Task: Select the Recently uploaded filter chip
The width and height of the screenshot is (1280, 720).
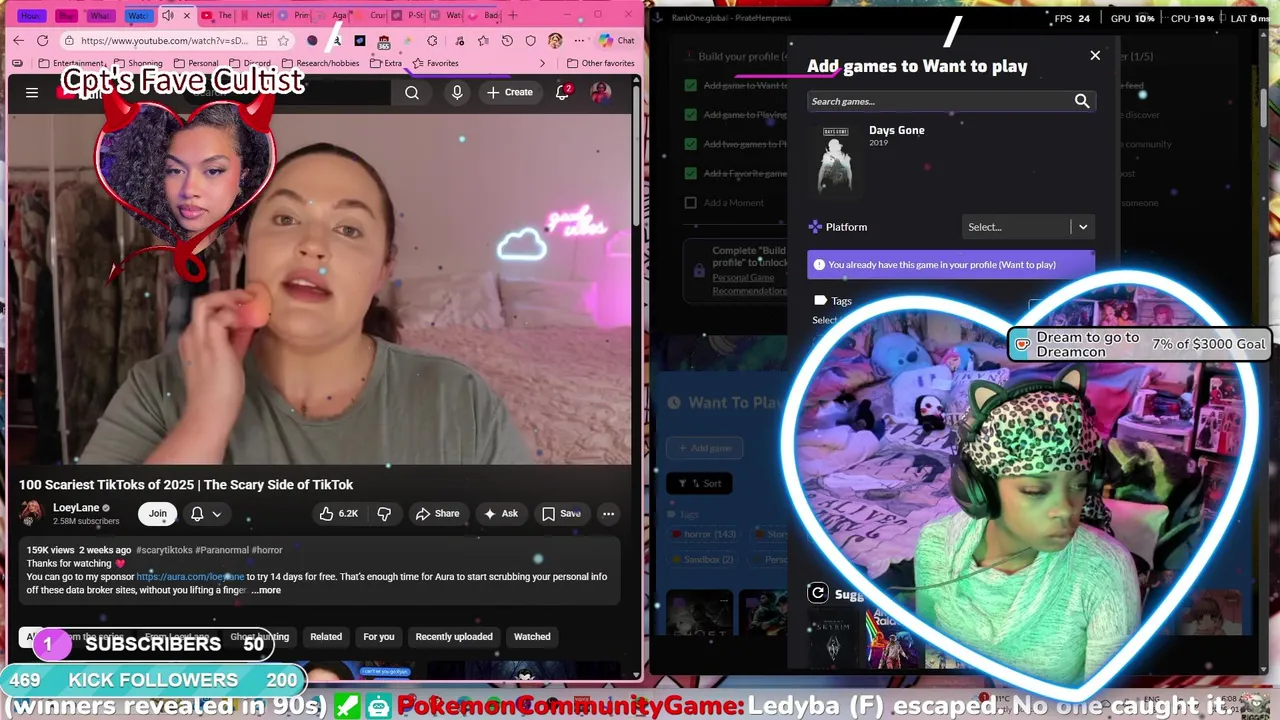Action: 454,637
